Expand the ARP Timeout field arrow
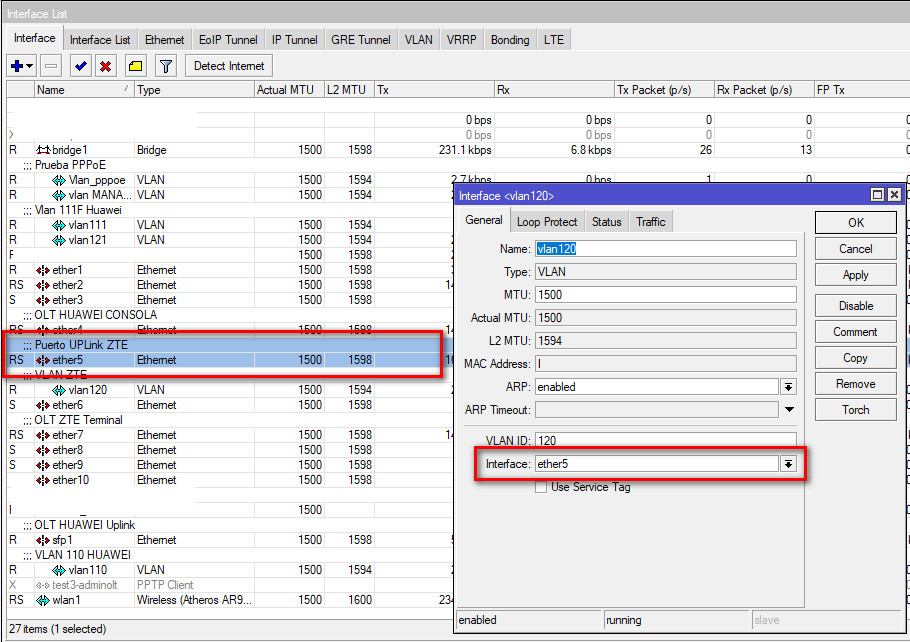Image resolution: width=910 pixels, height=642 pixels. 788,410
